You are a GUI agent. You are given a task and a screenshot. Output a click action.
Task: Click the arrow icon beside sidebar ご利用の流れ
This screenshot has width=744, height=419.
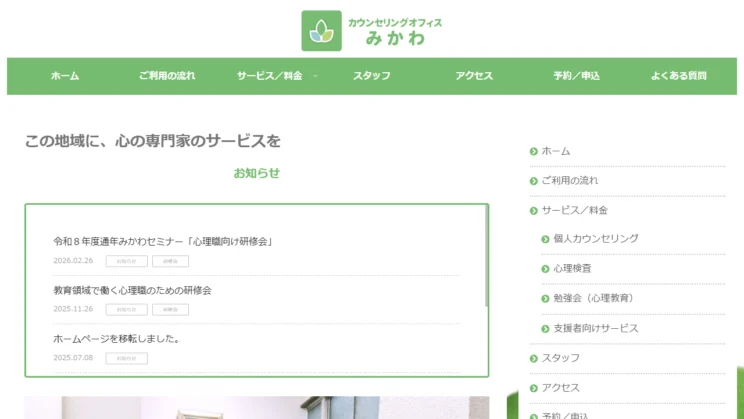pos(533,181)
